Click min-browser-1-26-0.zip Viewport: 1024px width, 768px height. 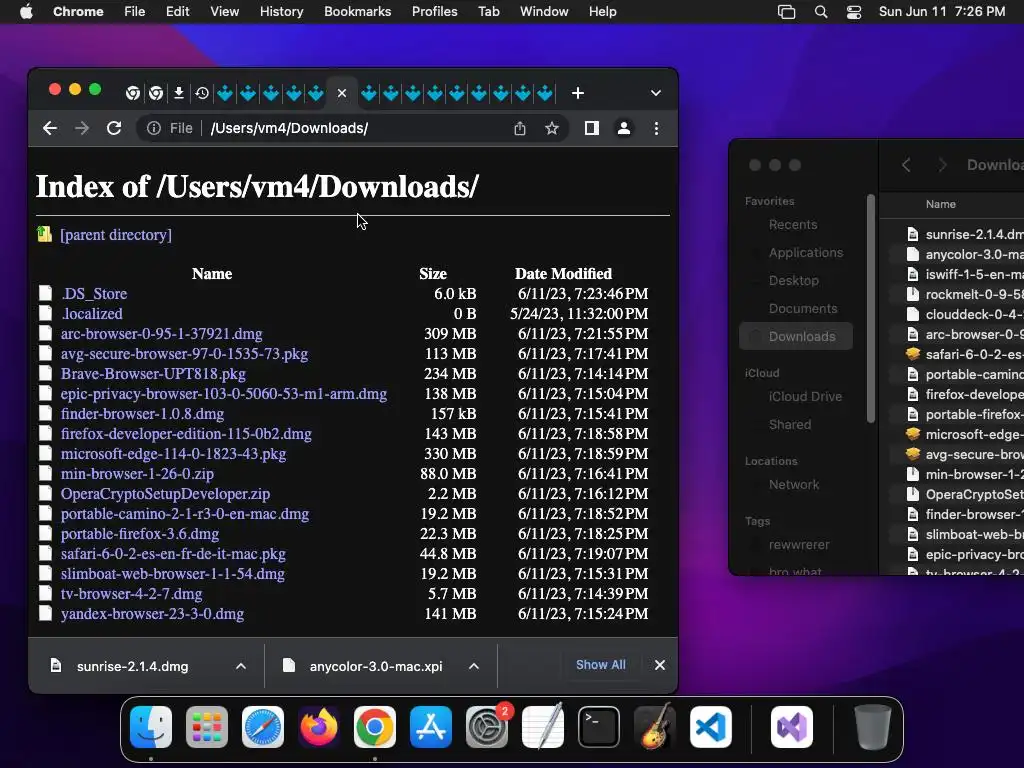[137, 473]
